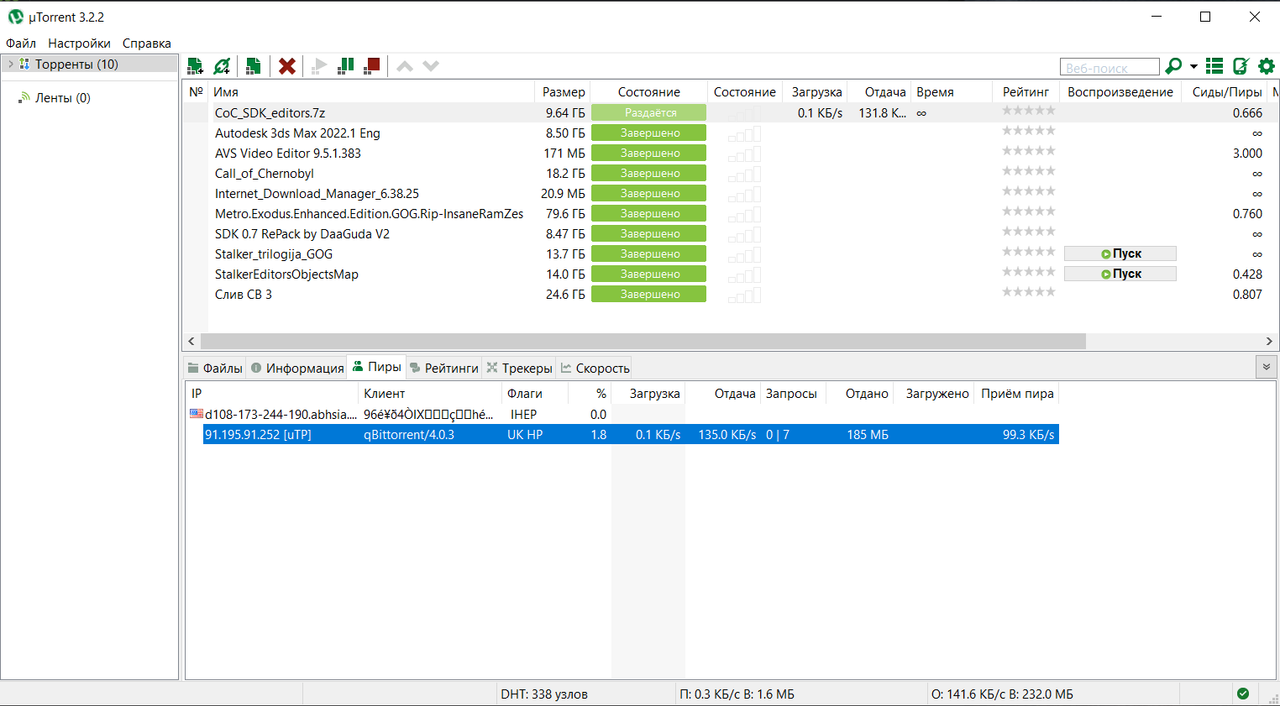
Task: Expand the Торренты (10) tree arrow
Action: (x=10, y=64)
